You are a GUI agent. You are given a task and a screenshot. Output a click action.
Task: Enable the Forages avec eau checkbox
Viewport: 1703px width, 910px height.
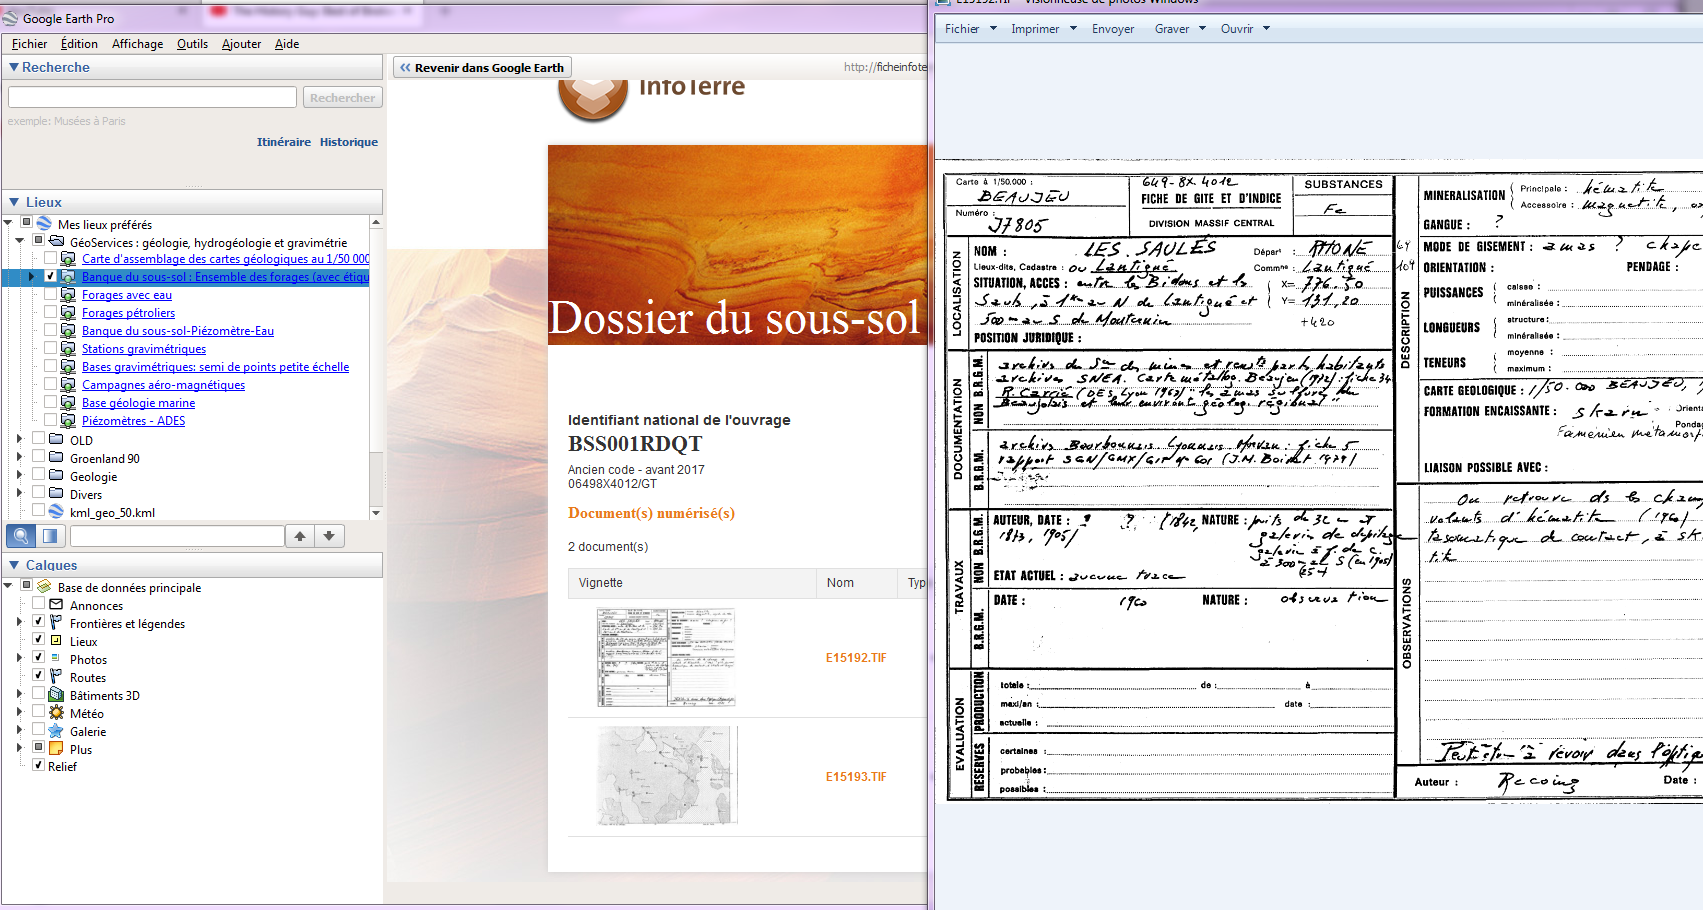coord(50,295)
